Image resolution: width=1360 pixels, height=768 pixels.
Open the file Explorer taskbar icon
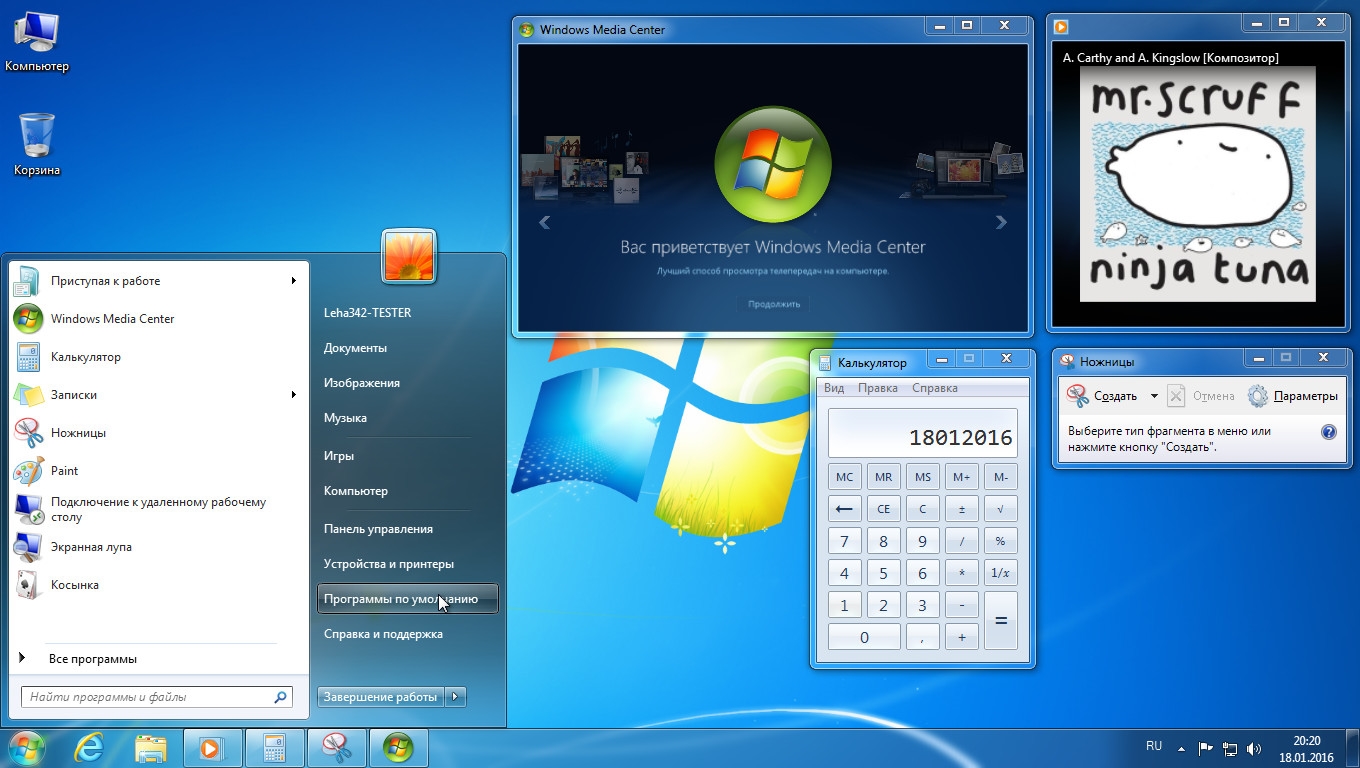click(150, 748)
